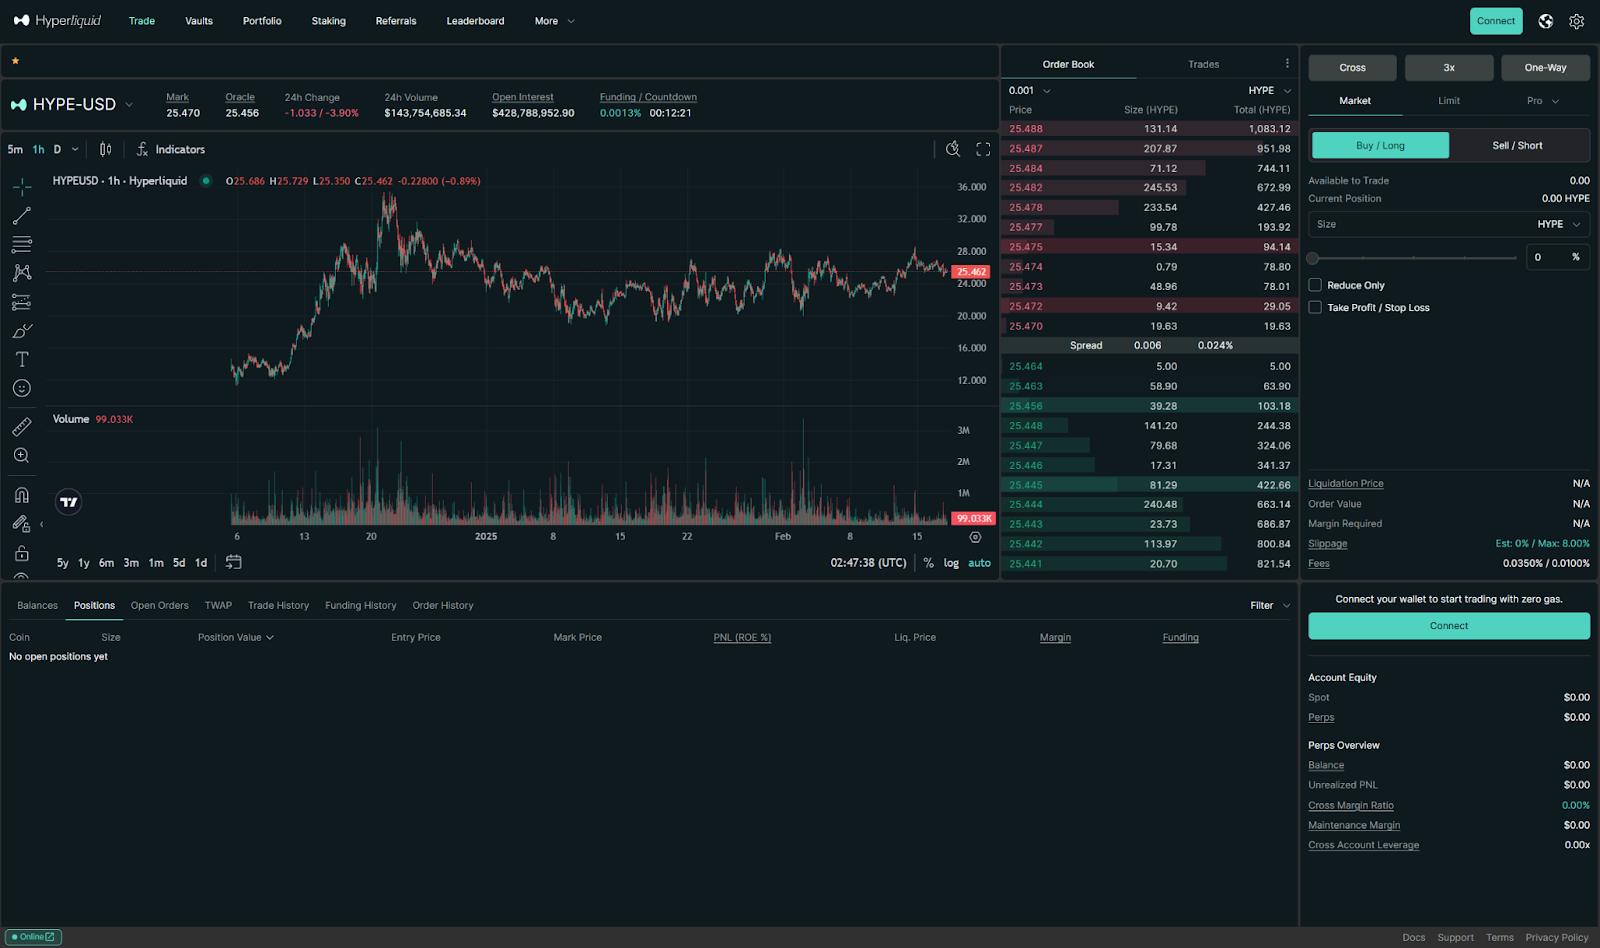Open the 0.001 price grouping dropdown

1030,90
